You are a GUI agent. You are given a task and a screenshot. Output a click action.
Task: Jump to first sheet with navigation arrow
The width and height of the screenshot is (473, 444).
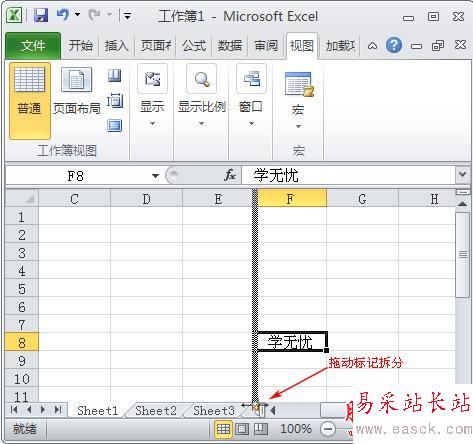click(x=14, y=409)
